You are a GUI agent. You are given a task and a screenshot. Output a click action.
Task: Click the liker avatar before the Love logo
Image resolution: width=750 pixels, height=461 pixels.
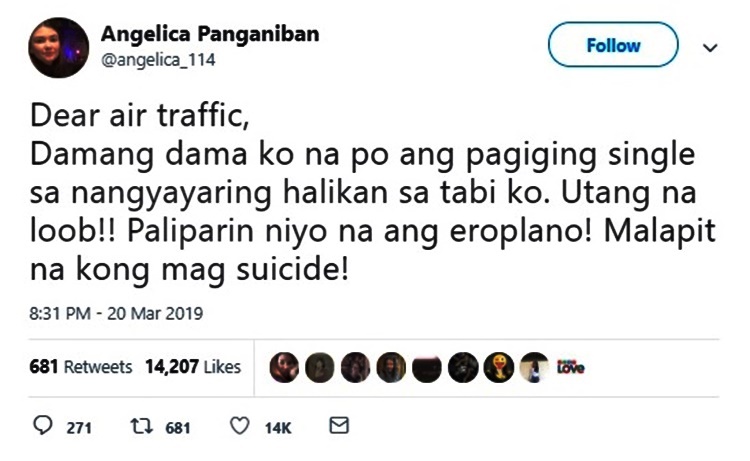coord(534,367)
